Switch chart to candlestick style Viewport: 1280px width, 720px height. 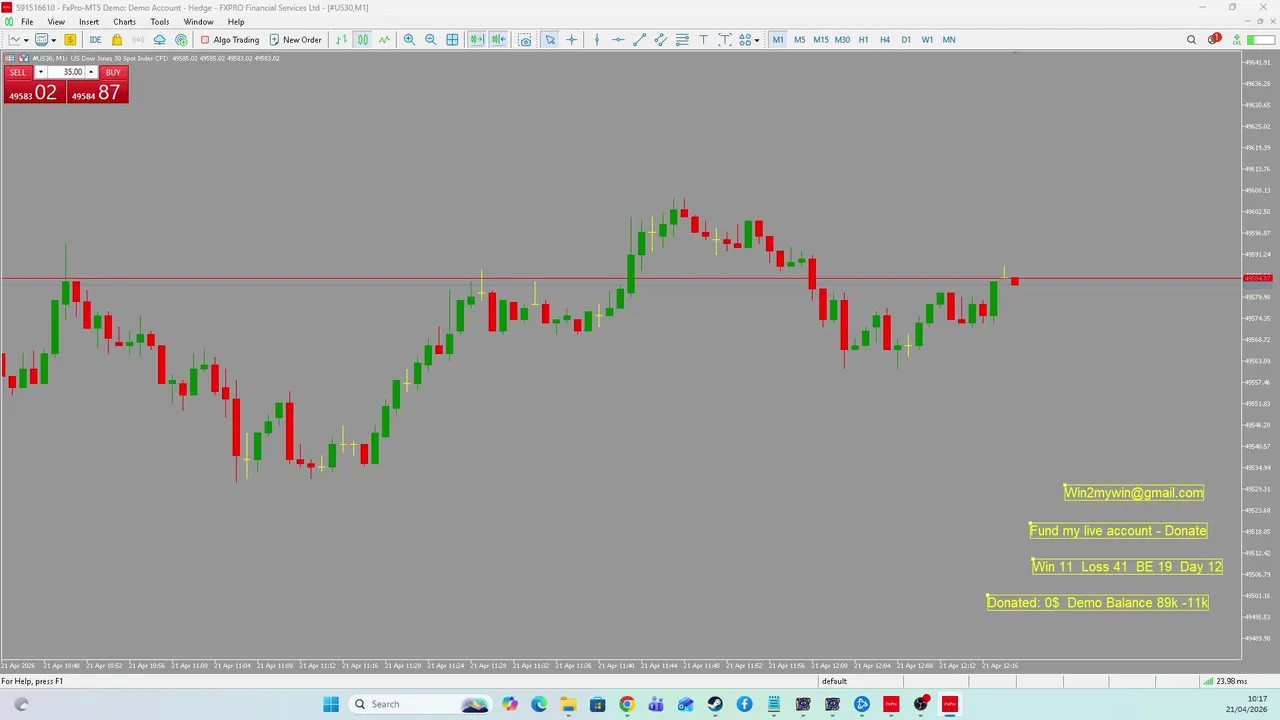coord(362,40)
